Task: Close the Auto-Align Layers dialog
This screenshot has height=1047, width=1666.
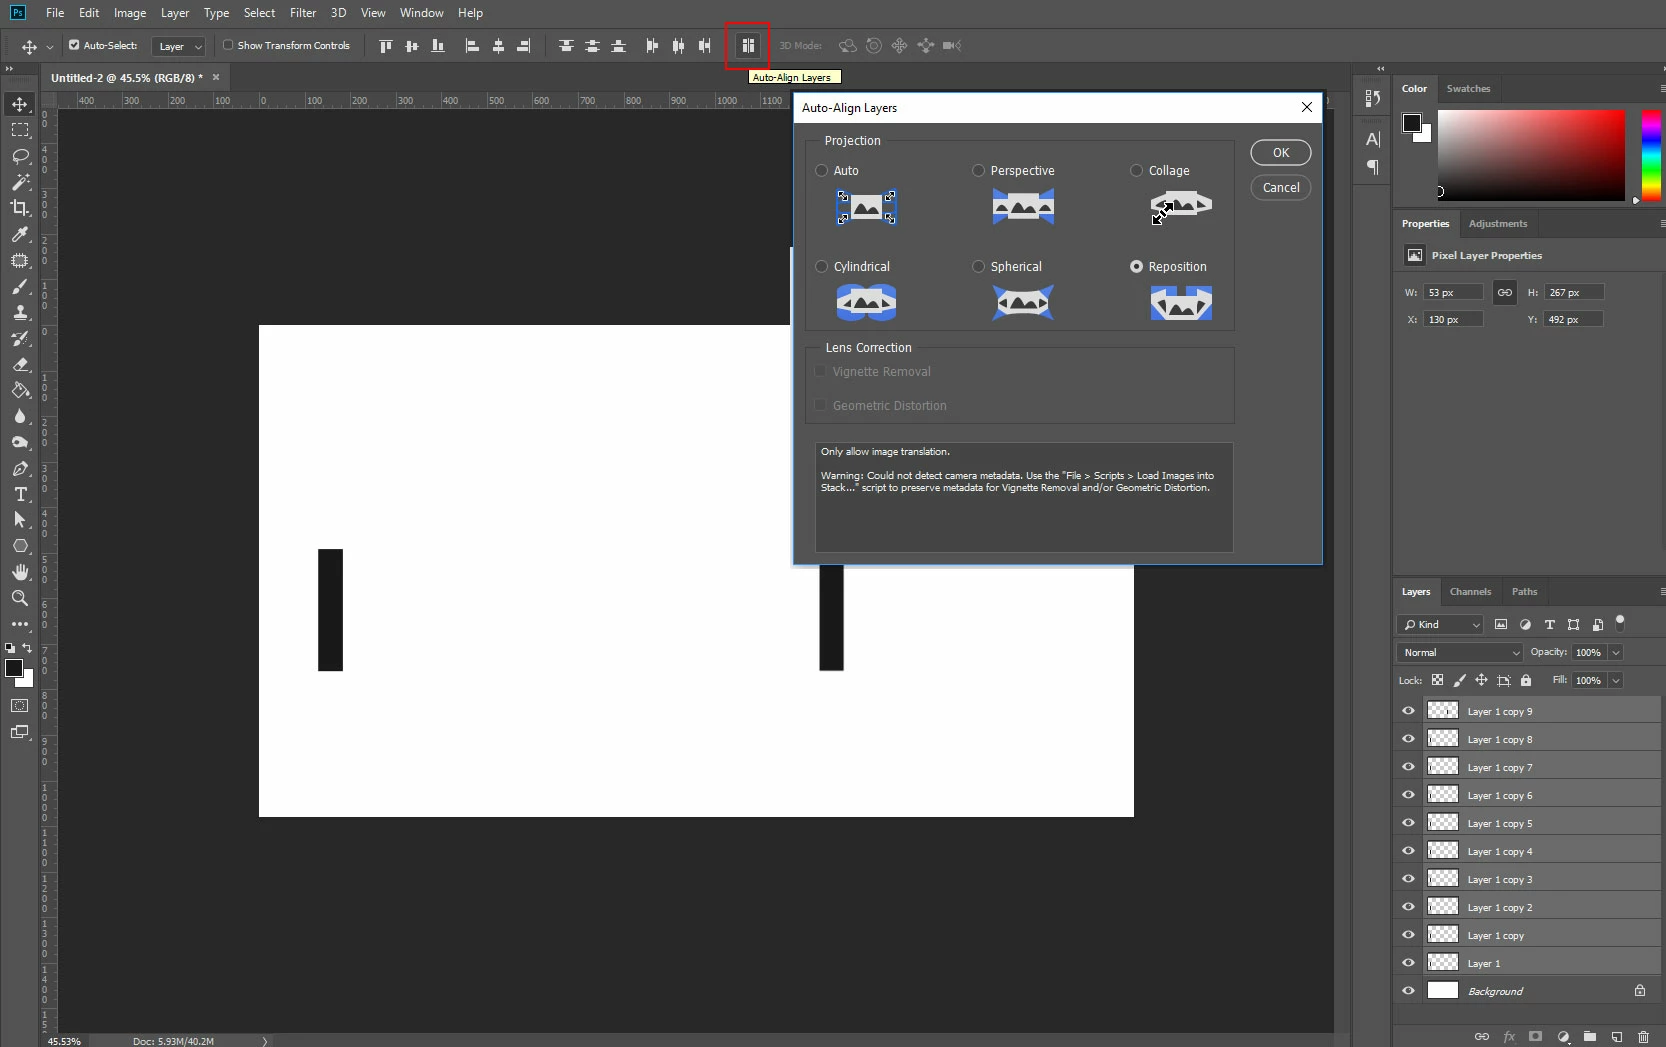Action: click(1307, 108)
